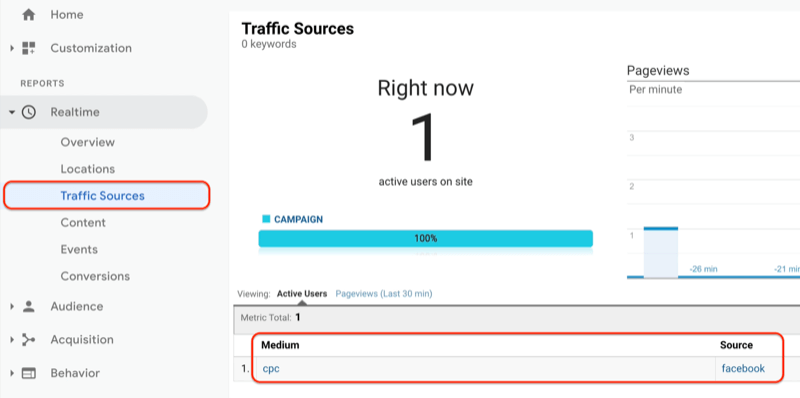
Task: Sort by the Source column header
Action: 736,345
